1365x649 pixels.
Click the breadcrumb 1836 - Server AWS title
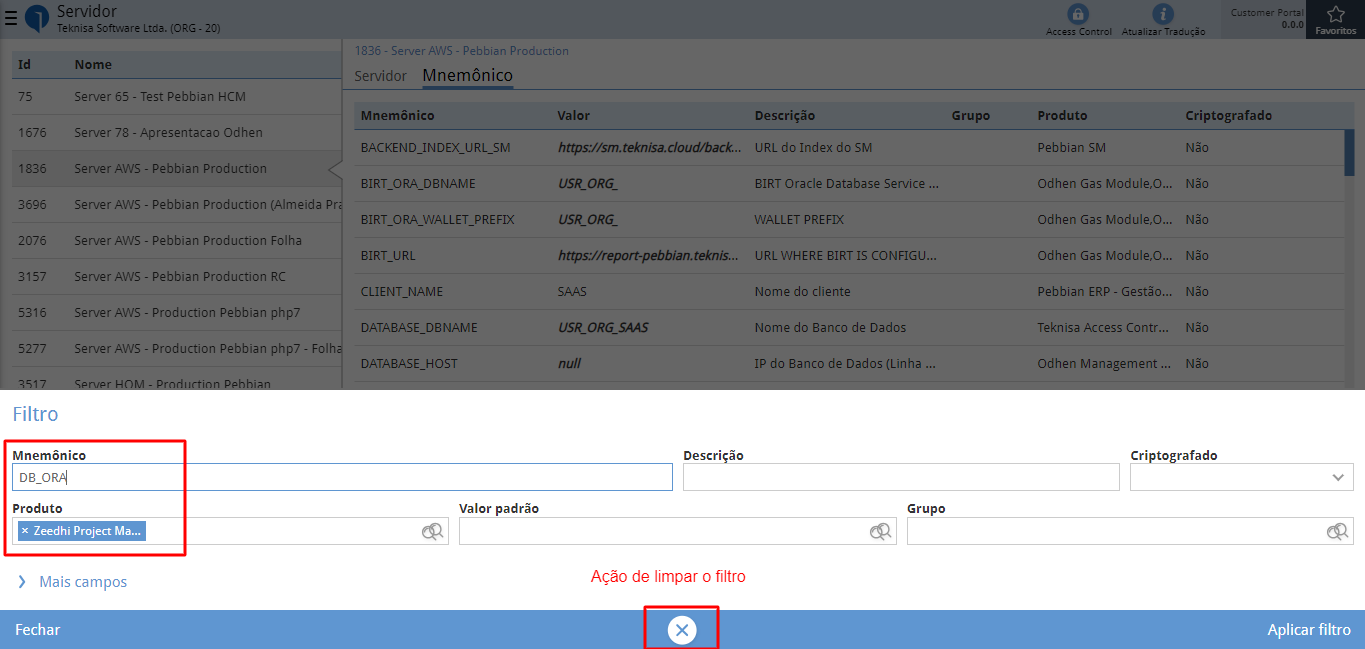(462, 51)
